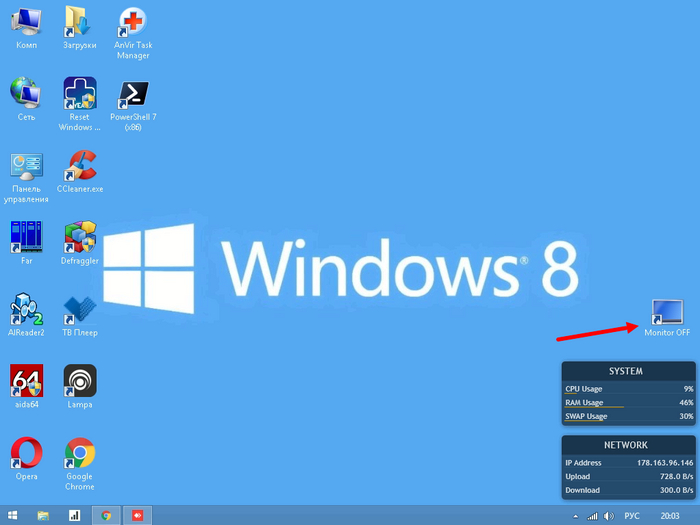Viewport: 700px width, 525px height.
Task: Switch the РУС input language indicator
Action: click(x=632, y=516)
